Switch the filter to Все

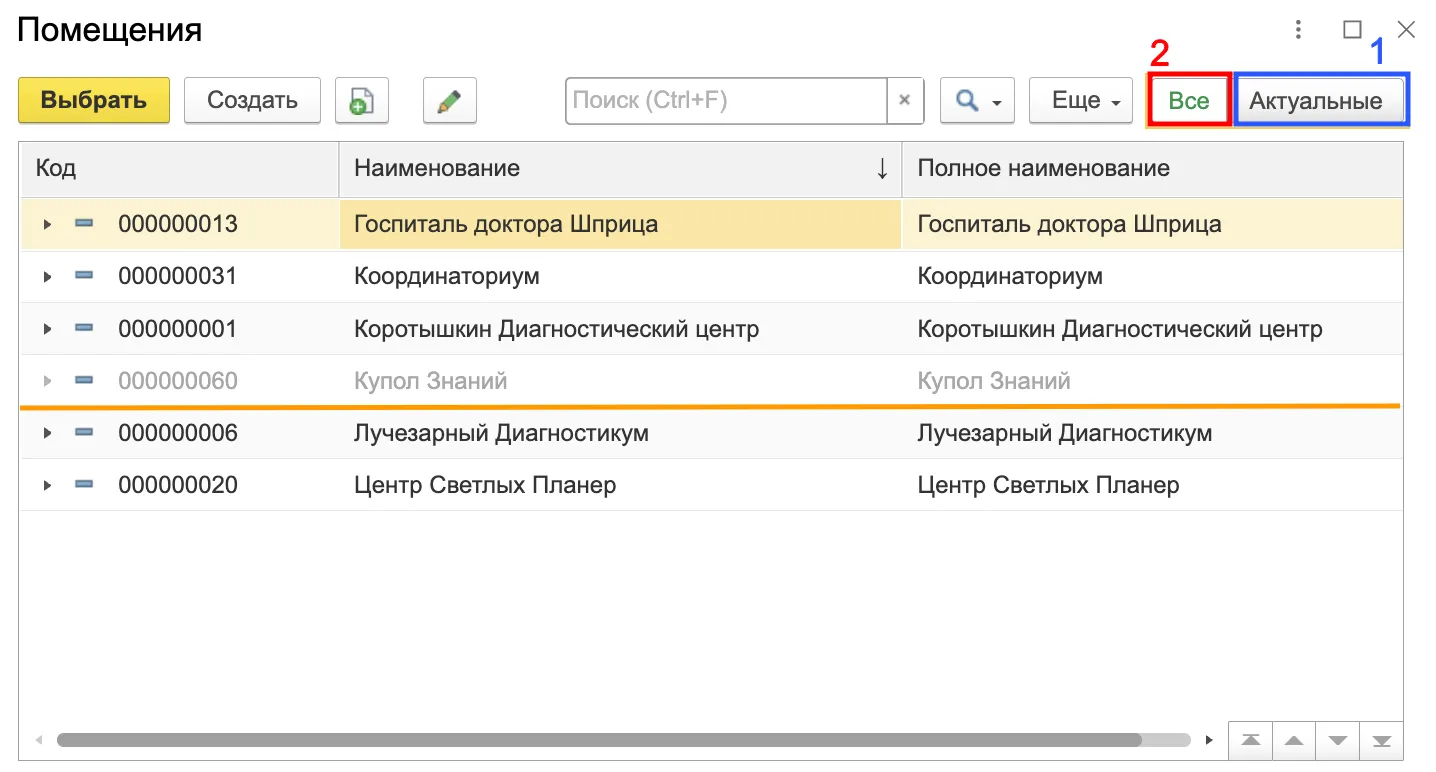pyautogui.click(x=1189, y=100)
